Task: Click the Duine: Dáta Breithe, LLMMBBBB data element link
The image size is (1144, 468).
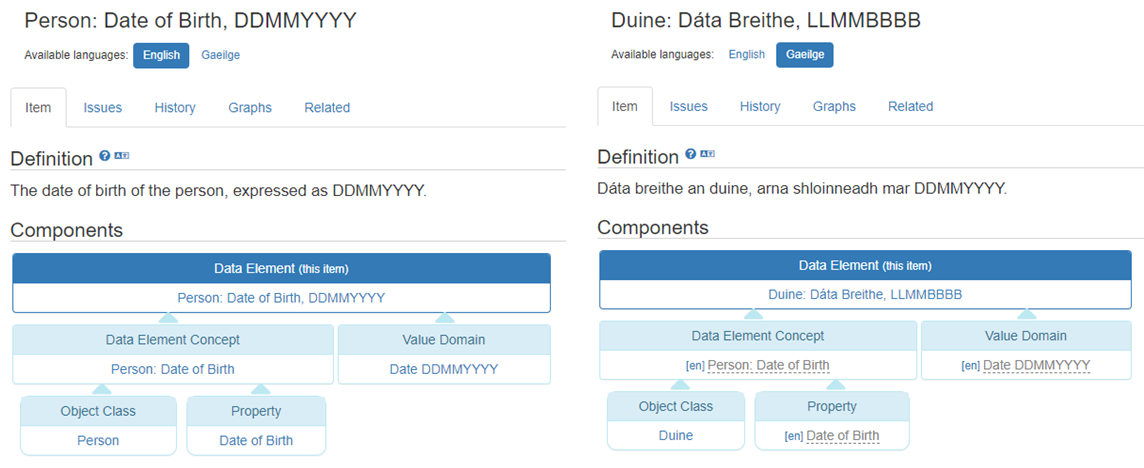Action: [x=865, y=295]
